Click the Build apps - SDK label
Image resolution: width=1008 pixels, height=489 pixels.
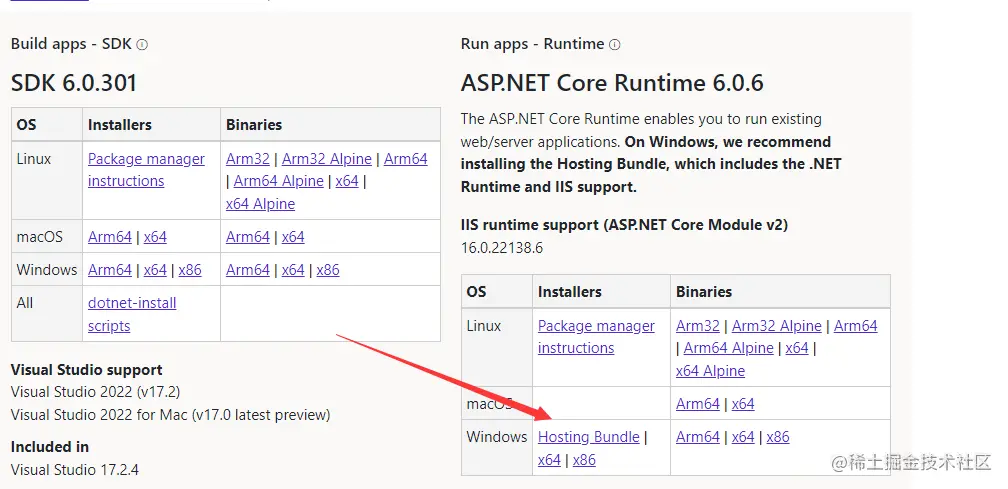coord(71,44)
